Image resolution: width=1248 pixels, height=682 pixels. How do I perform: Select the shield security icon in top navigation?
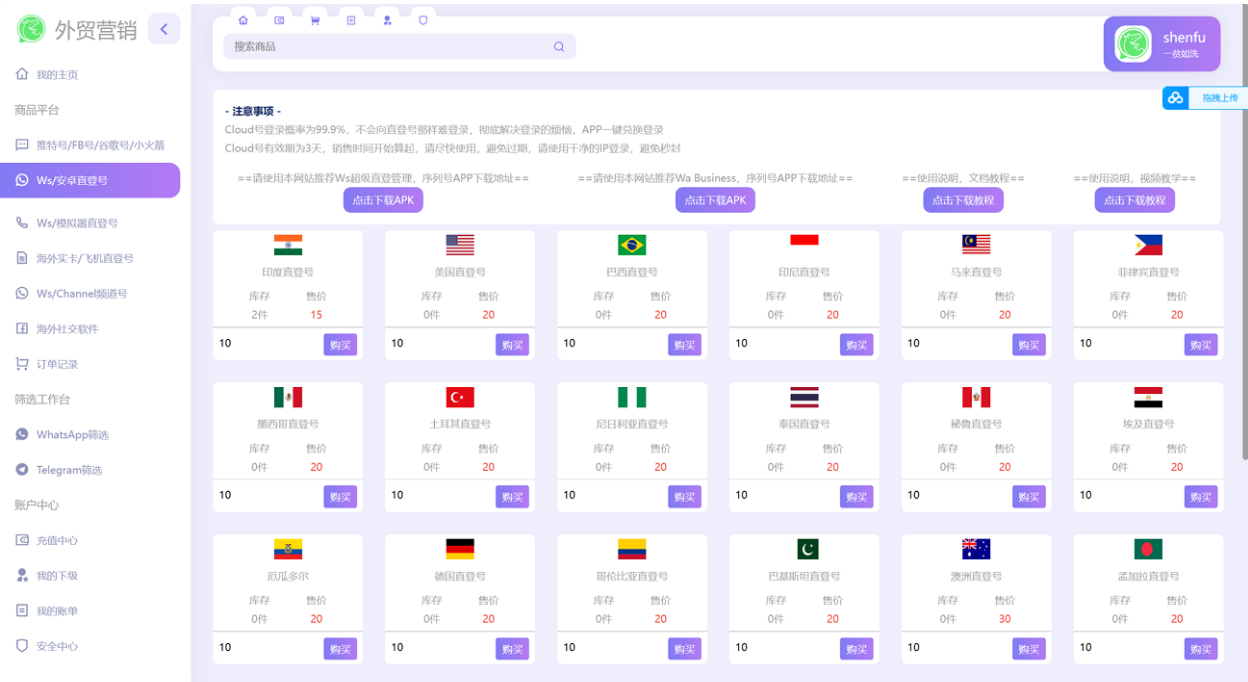point(423,20)
